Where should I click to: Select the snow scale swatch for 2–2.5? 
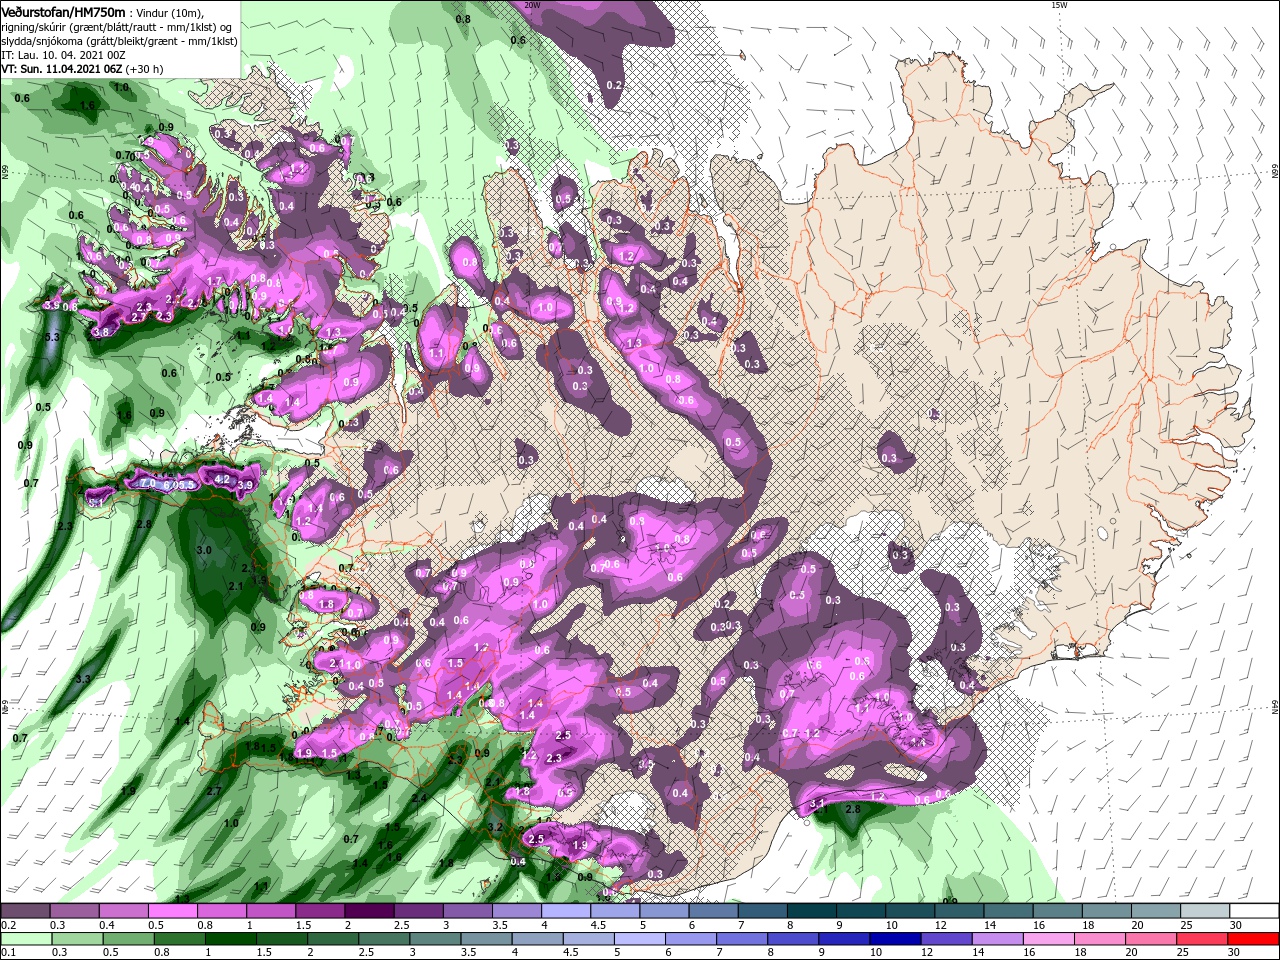[x=369, y=912]
